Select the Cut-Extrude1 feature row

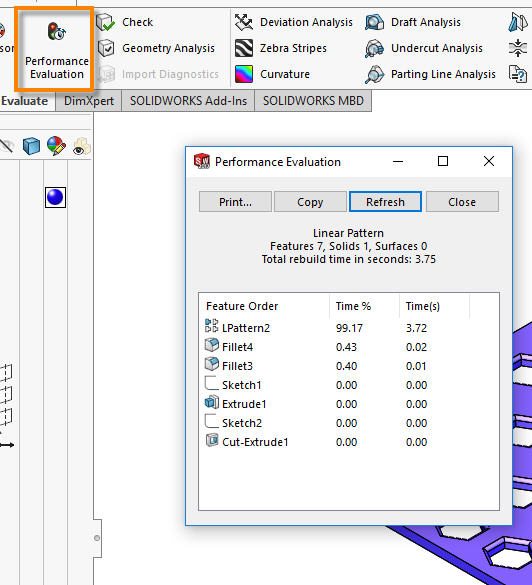348,442
